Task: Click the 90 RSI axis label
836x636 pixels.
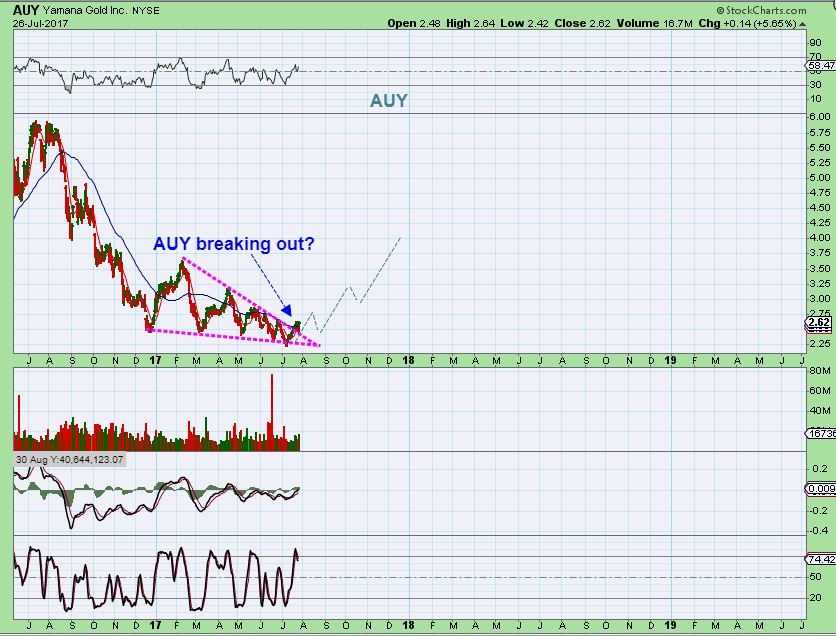Action: point(815,43)
